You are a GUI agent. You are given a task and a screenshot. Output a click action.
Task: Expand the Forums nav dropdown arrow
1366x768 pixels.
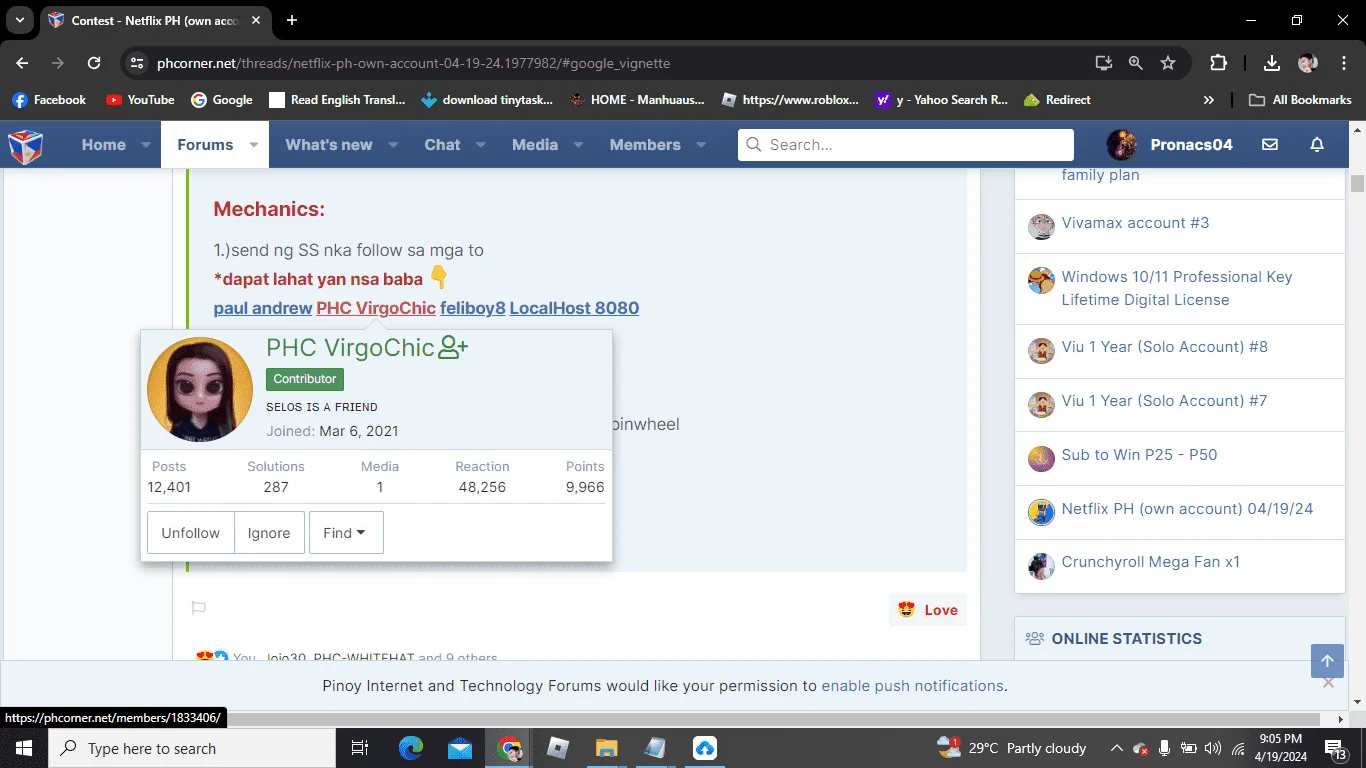pos(254,145)
